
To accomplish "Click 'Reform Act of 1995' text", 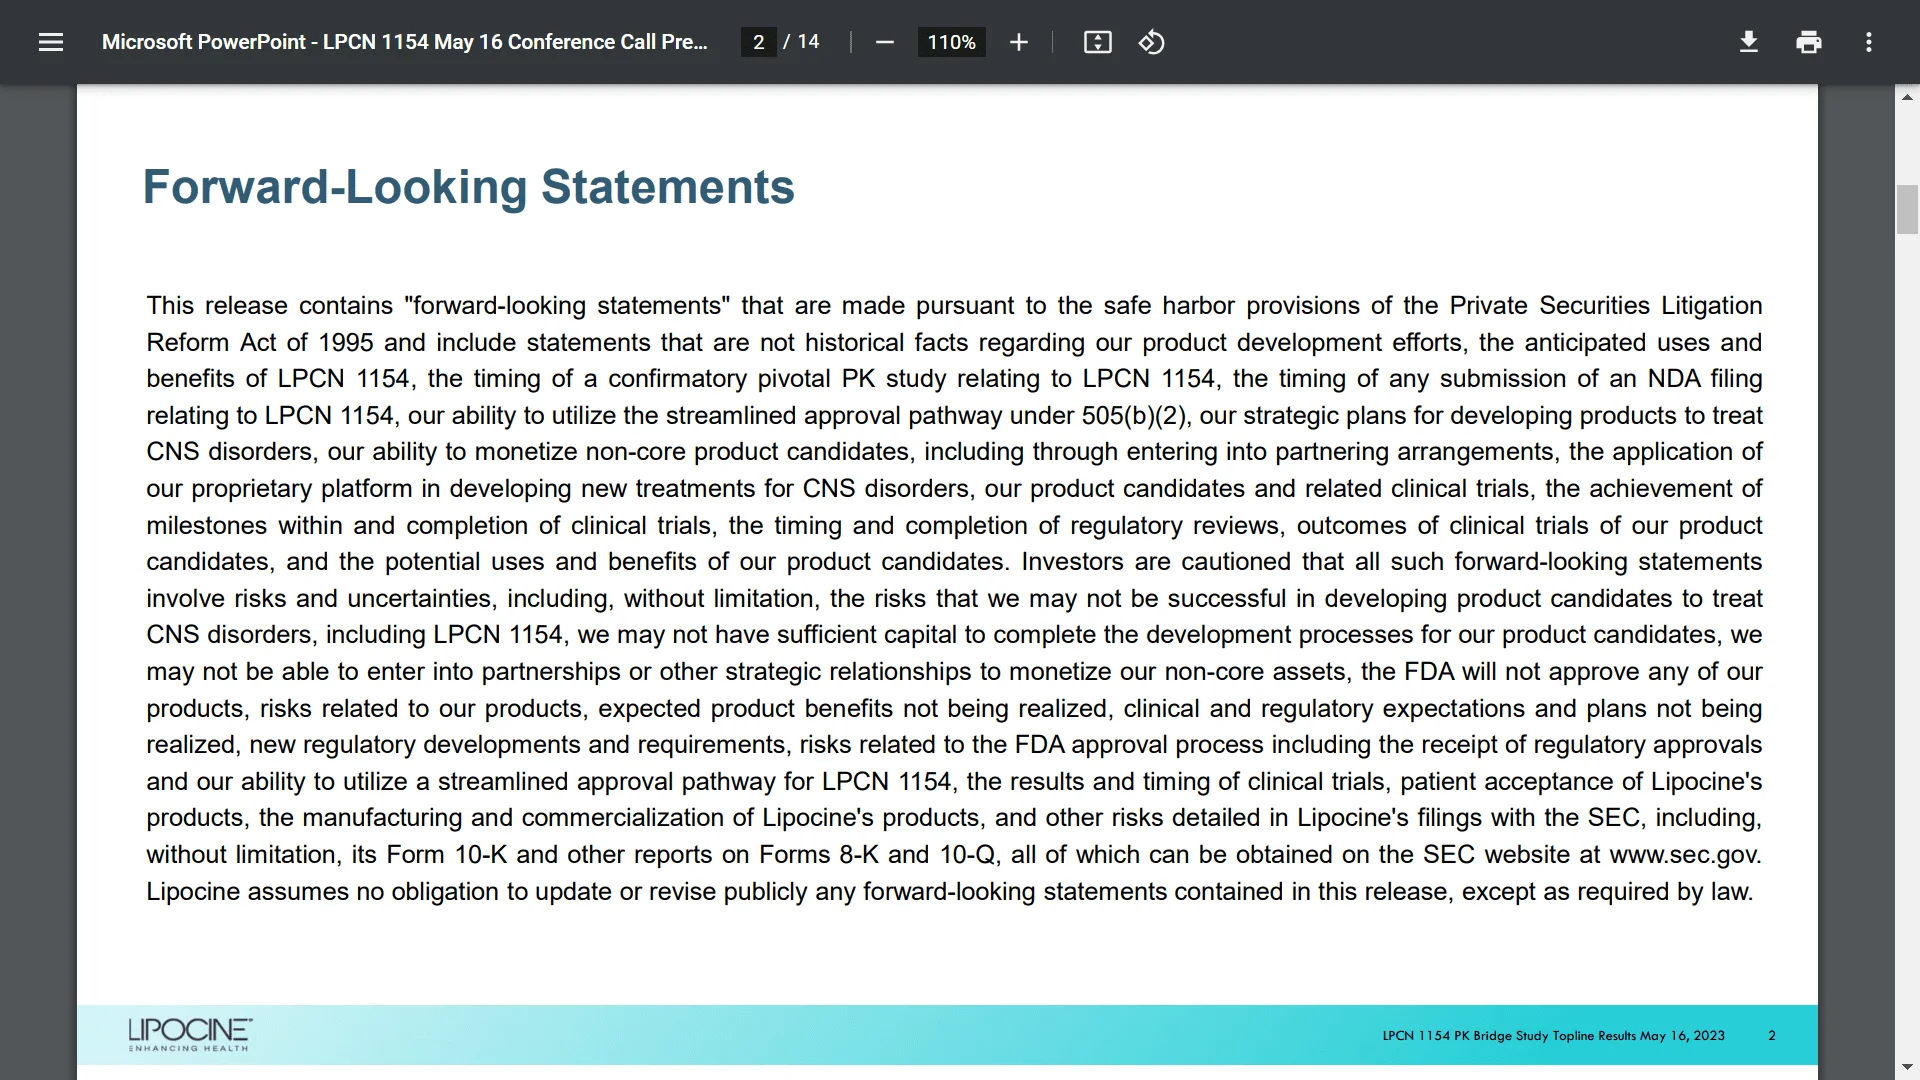I will pos(260,343).
